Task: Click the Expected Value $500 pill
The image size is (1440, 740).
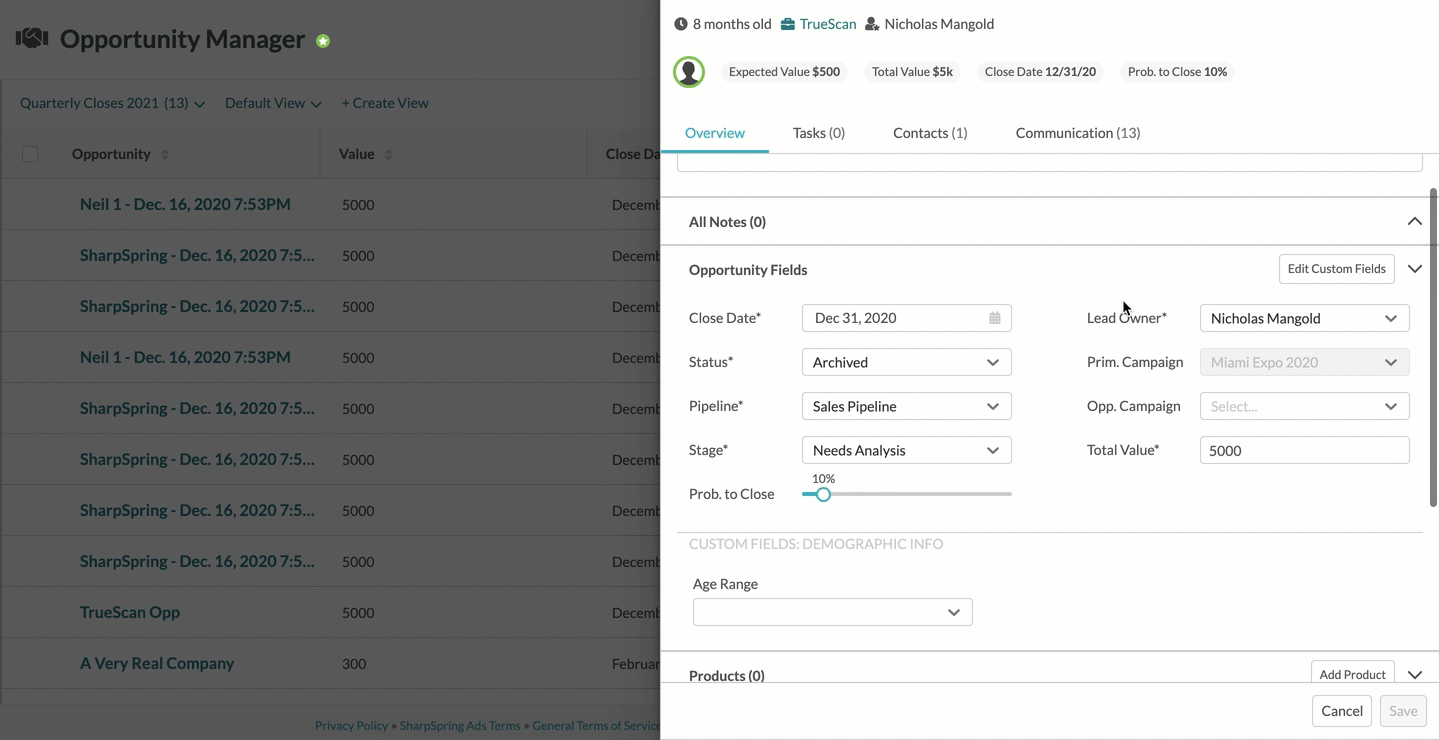Action: tap(784, 72)
